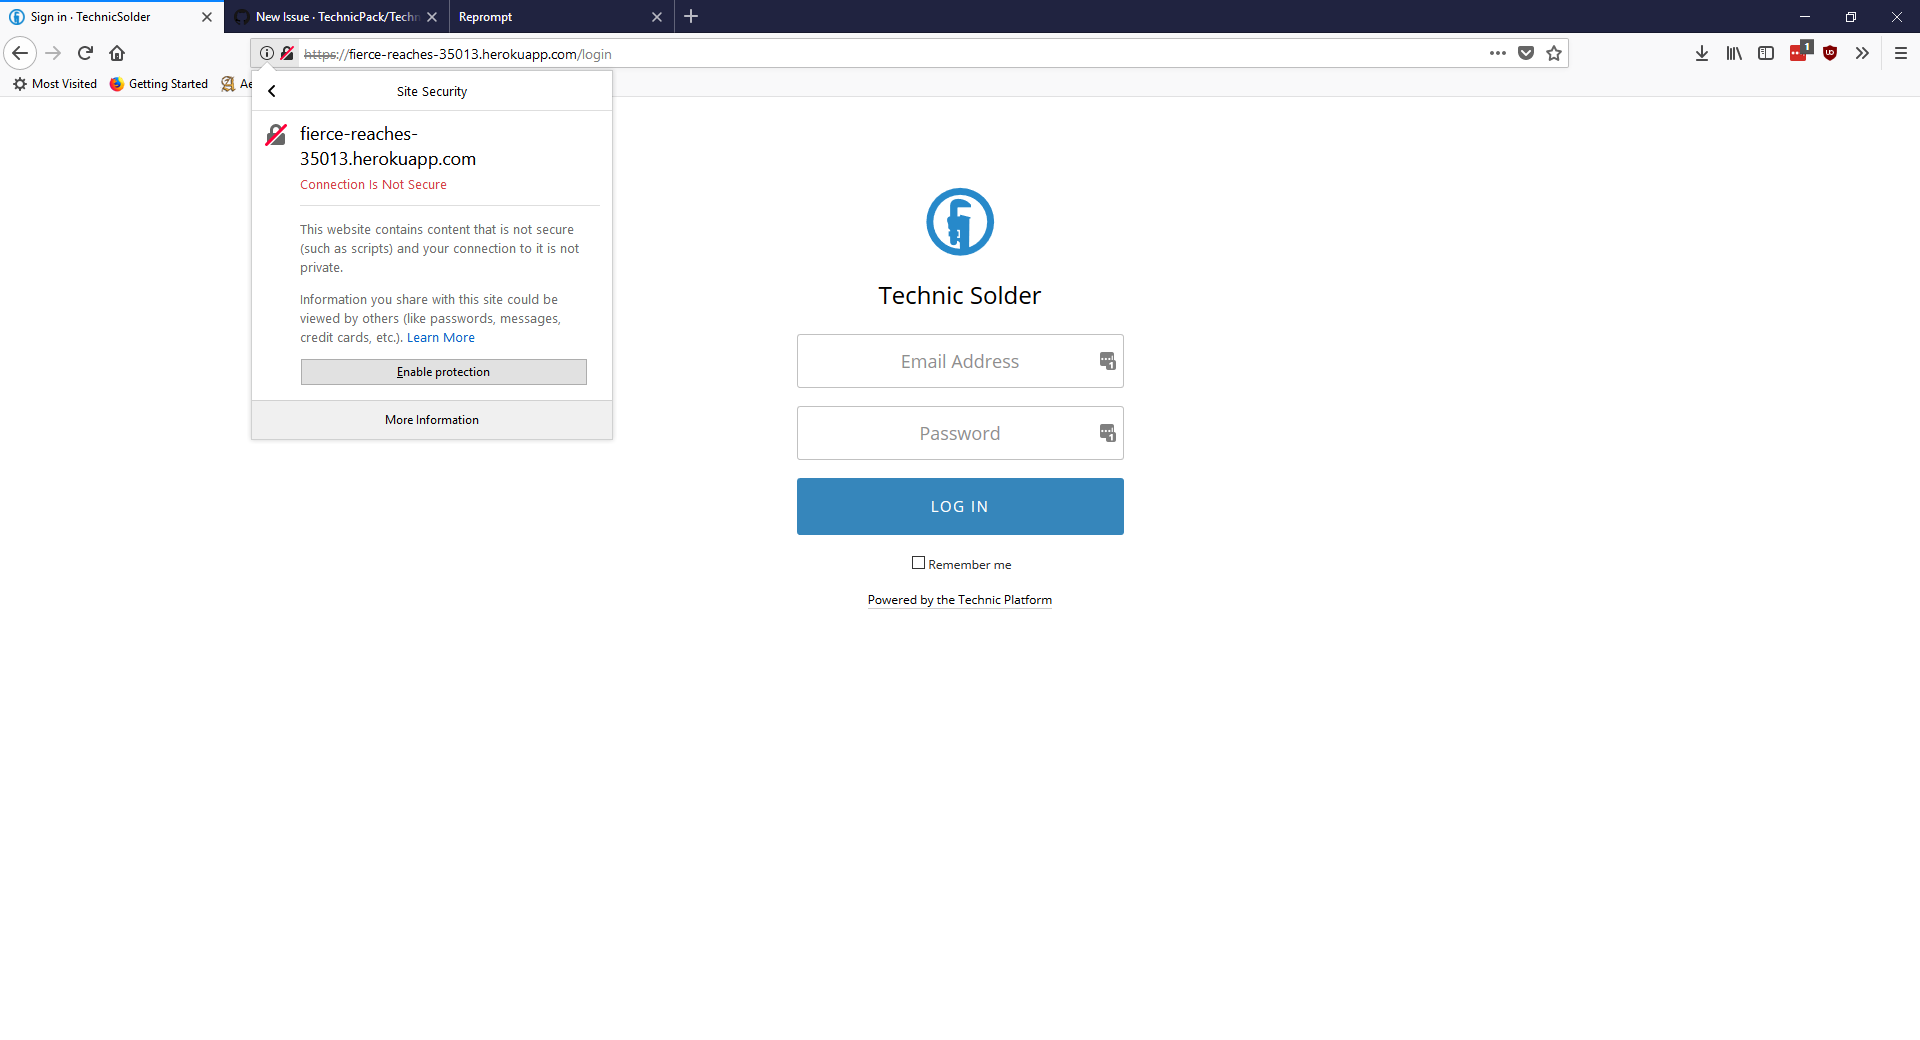
Task: Click the Technic Solder wrench logo
Action: 959,221
